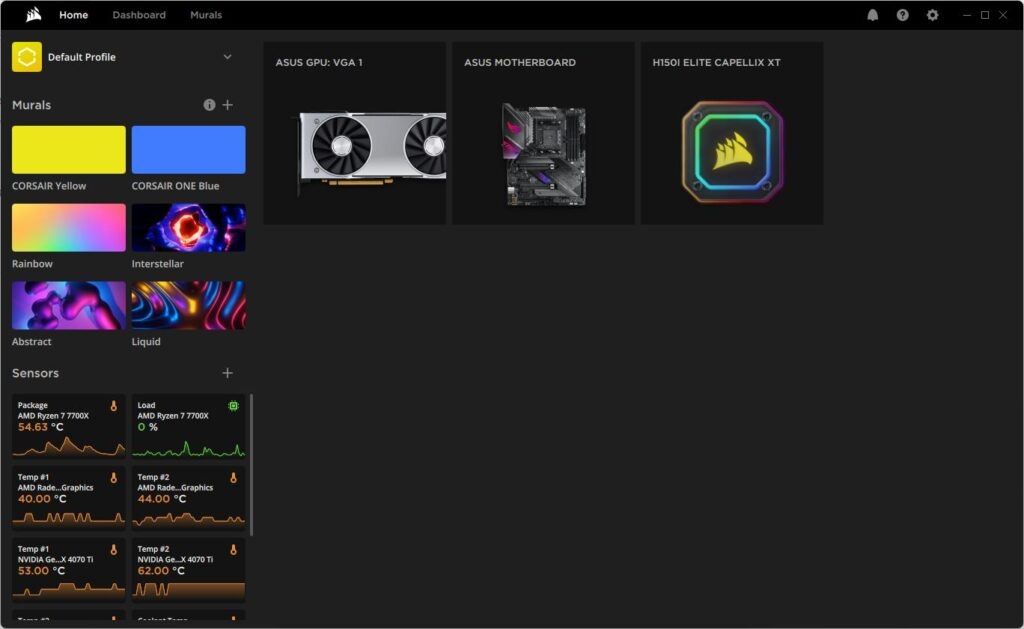Click the NVIDIA 4070 Ti Temp #2 tile
The image size is (1024, 629).
point(189,570)
